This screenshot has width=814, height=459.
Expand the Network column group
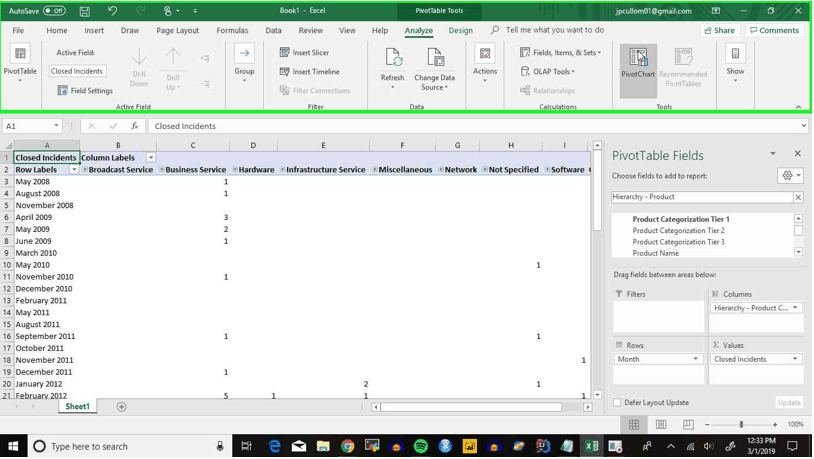[x=441, y=170]
